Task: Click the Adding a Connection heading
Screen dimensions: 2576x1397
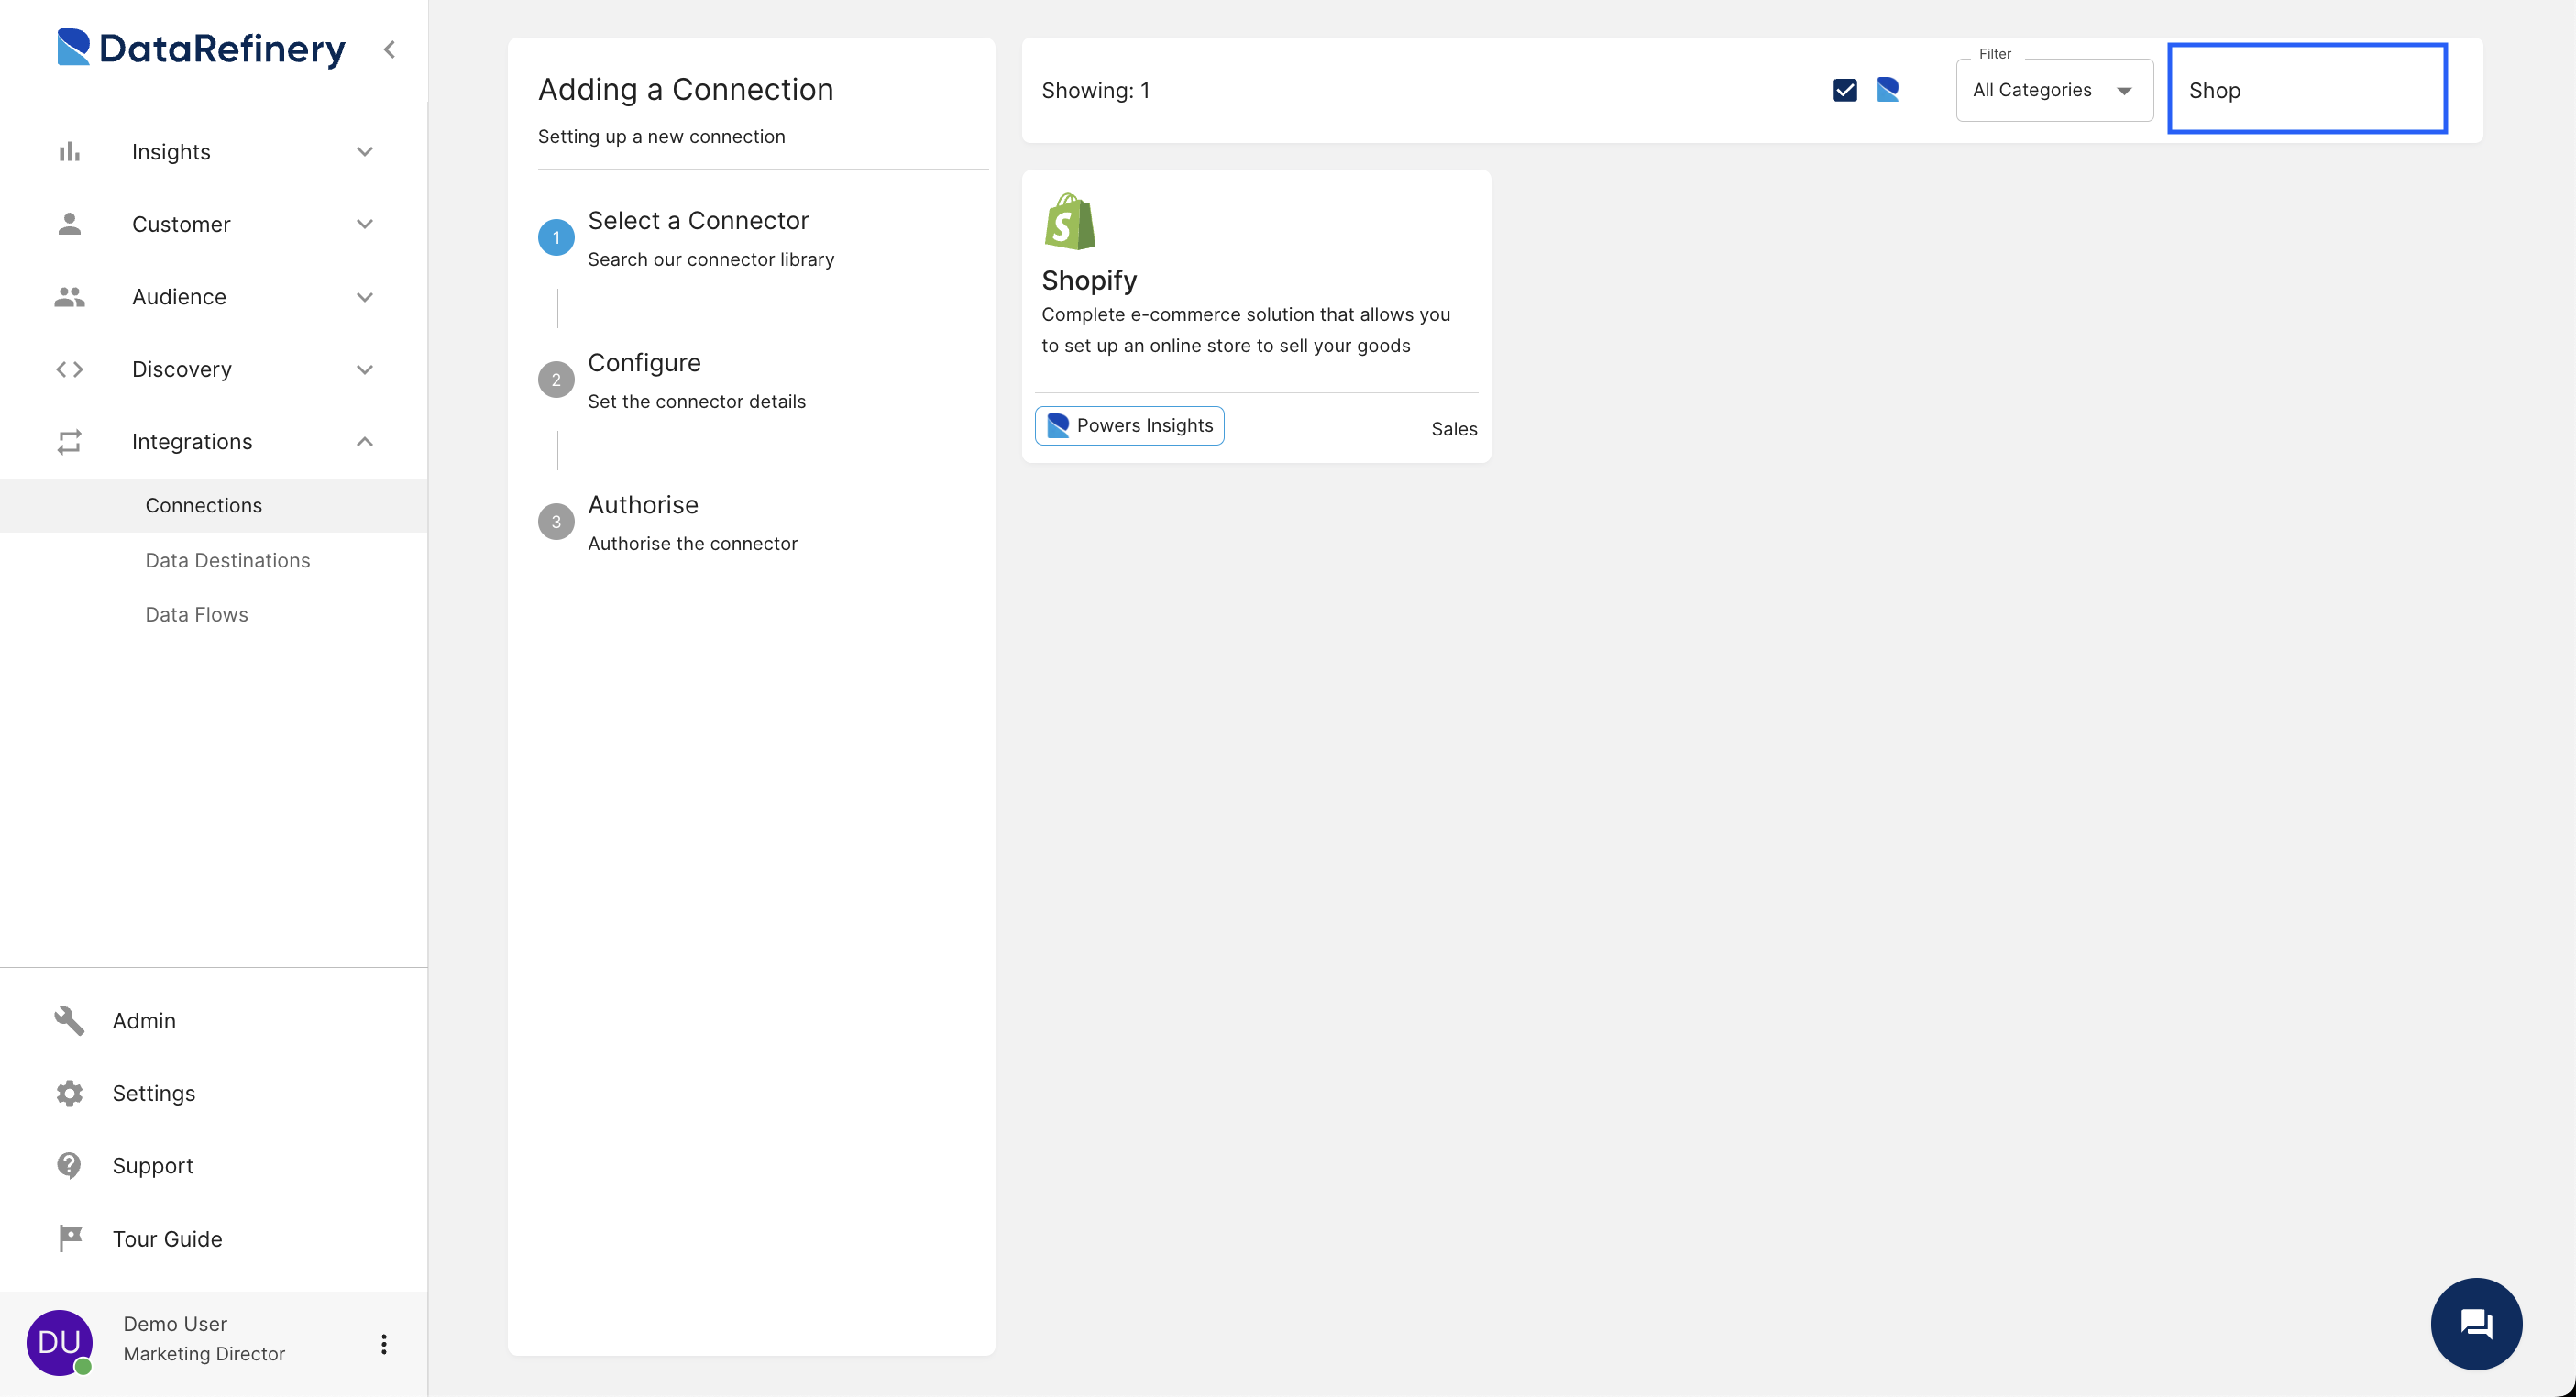Action: (685, 89)
